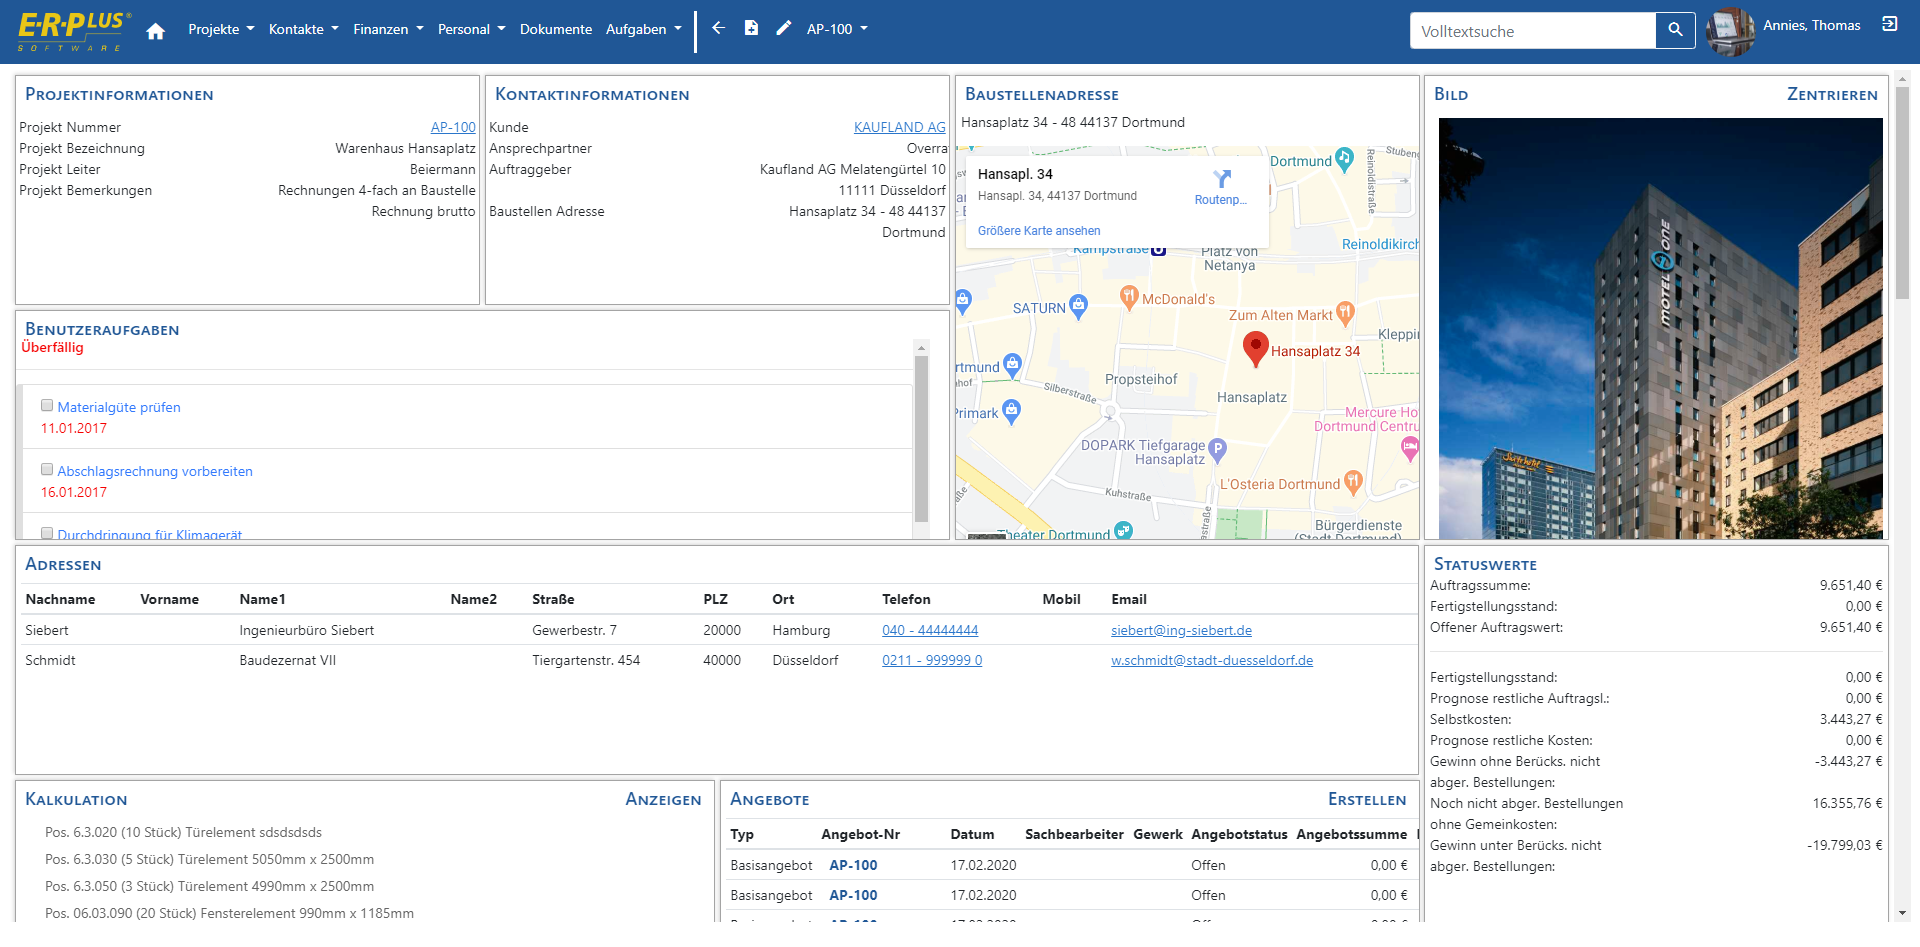This screenshot has width=1920, height=947.
Task: Tick the Abschlagsrechnung vorbereiten checkbox
Action: (x=47, y=469)
